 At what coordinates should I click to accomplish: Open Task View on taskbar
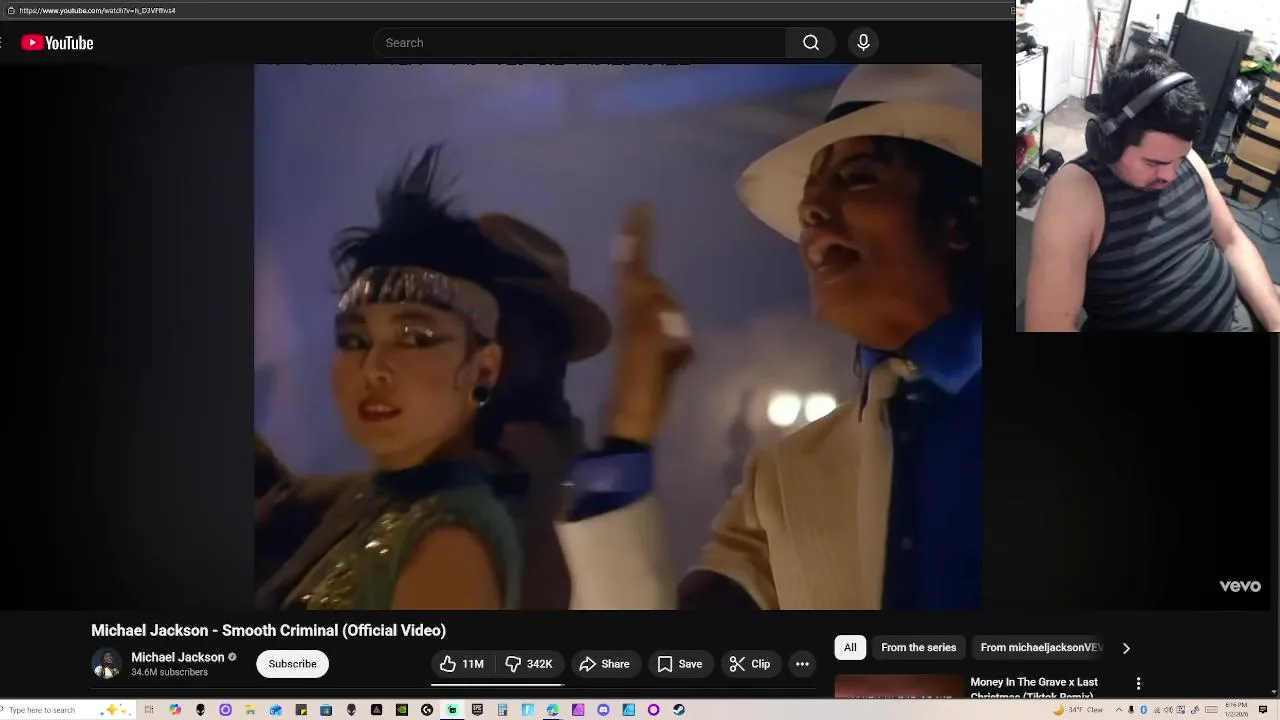pos(149,710)
